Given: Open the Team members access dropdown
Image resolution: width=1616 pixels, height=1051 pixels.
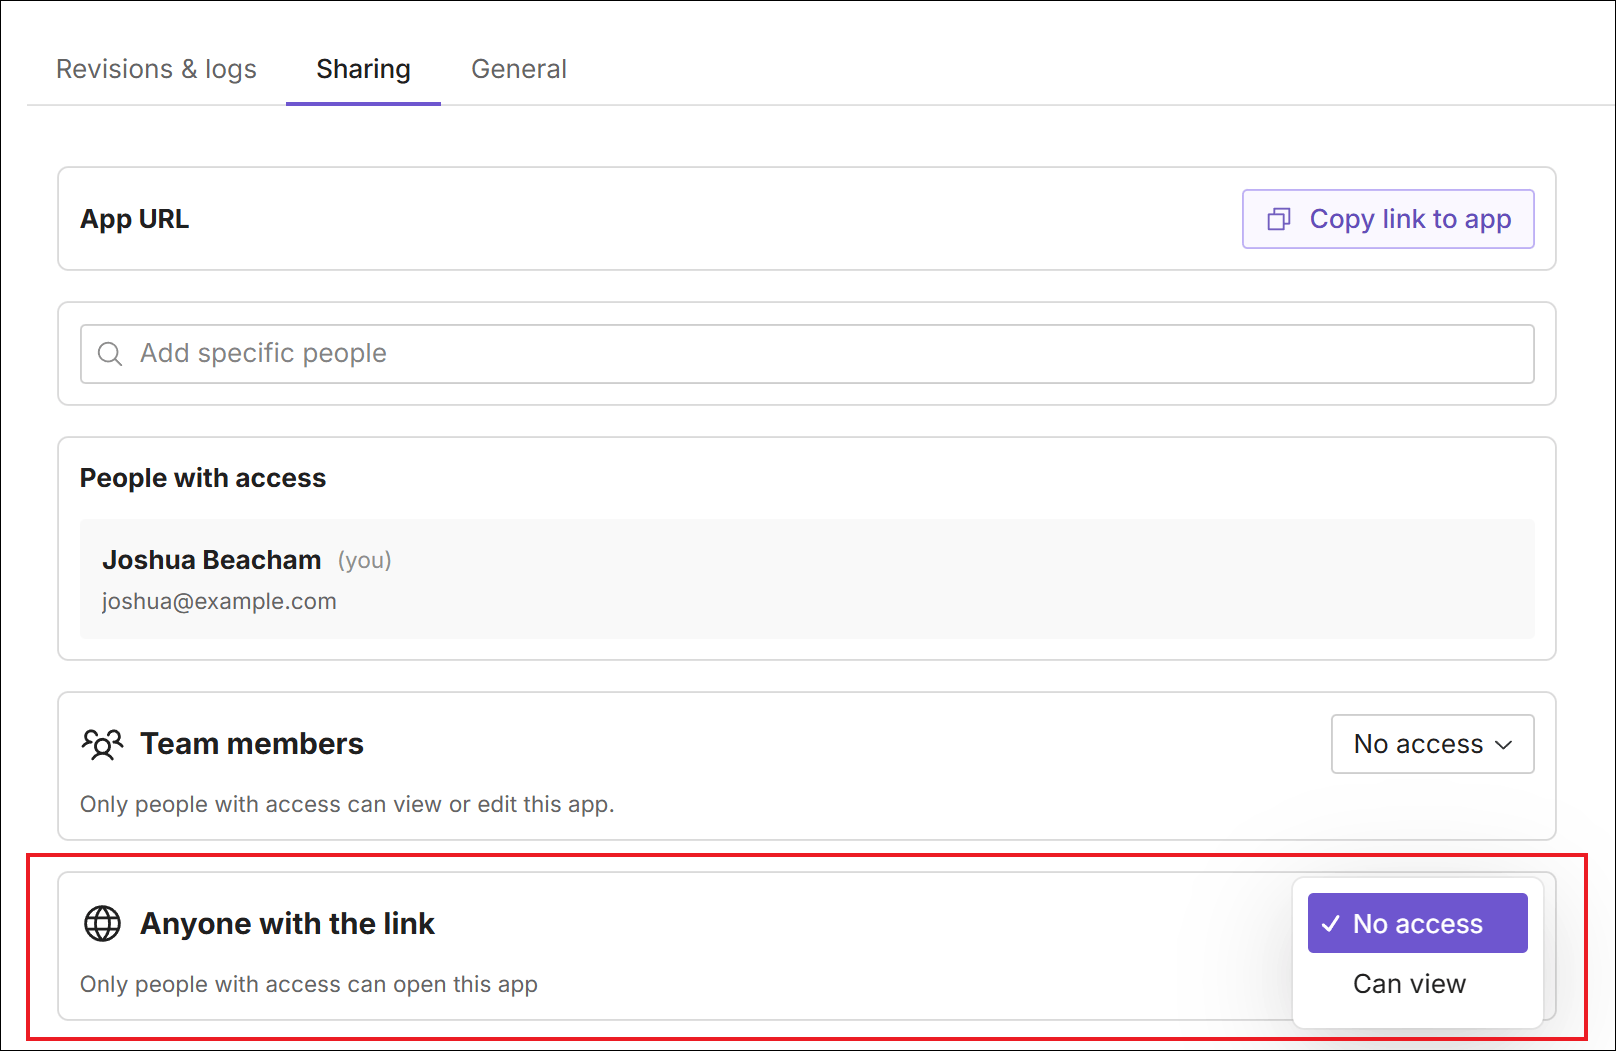Looking at the screenshot, I should click(1432, 744).
